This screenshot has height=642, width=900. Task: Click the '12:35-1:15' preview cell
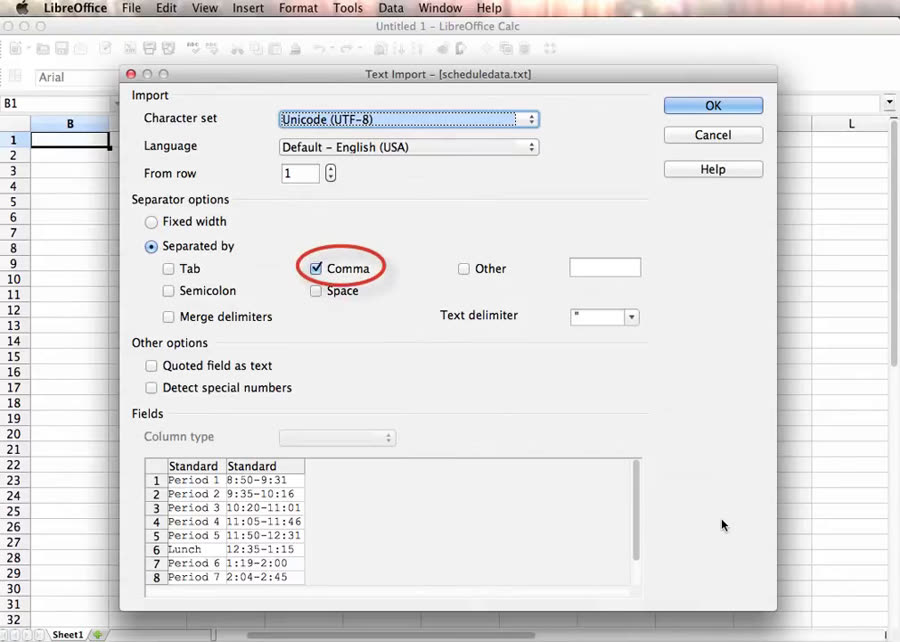click(265, 549)
